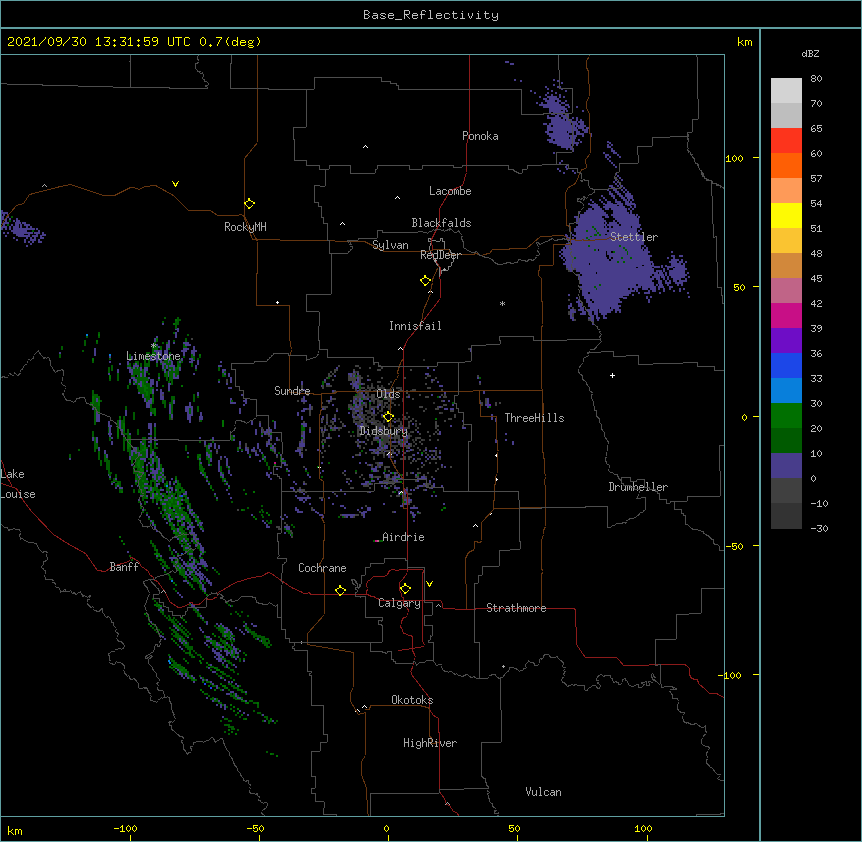Viewport: 862px width, 842px height.
Task: Pick the bright green 30-20 dBZ legend swatch
Action: coord(786,416)
